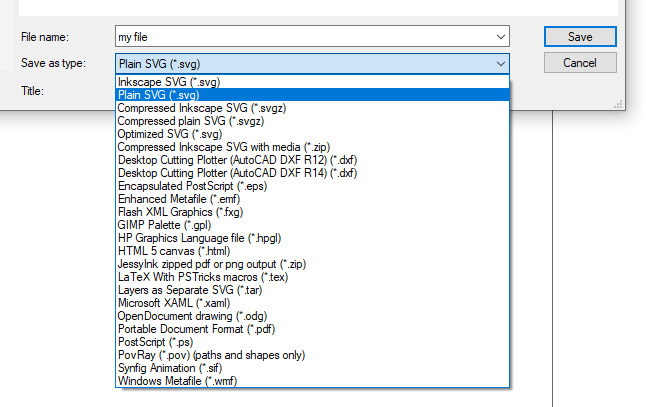Select OpenDocument drawing (*.odg)
The width and height of the screenshot is (646, 407).
coord(312,316)
